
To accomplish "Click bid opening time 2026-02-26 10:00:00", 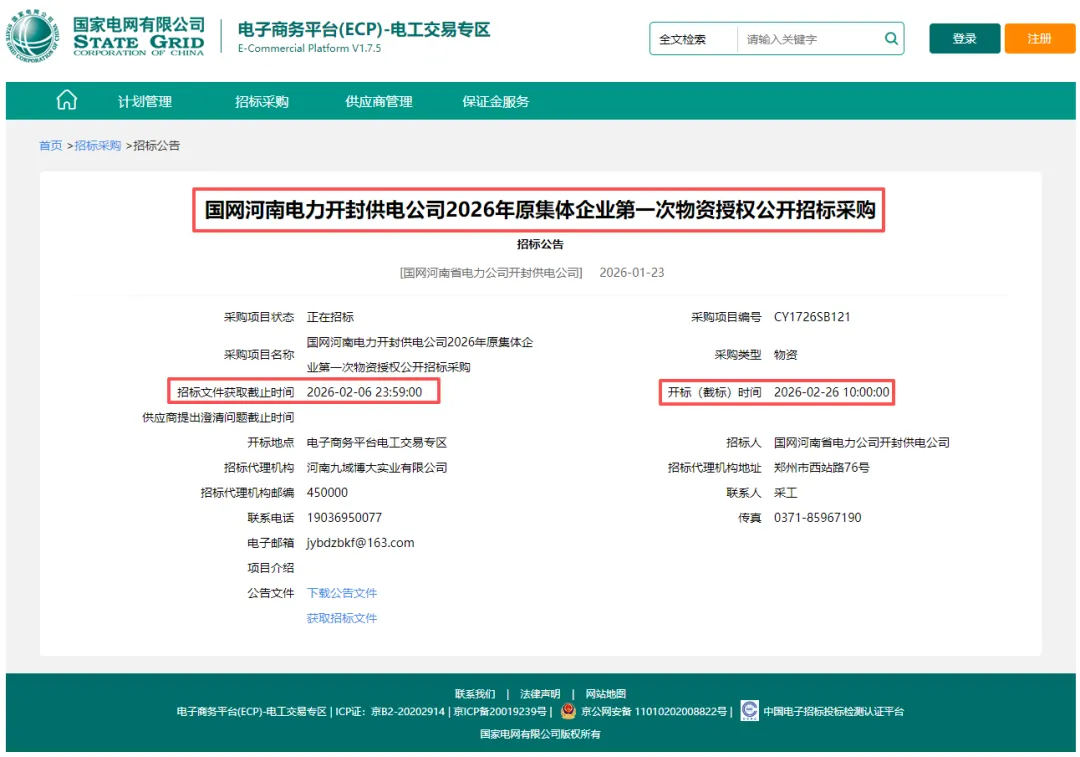I will point(831,392).
